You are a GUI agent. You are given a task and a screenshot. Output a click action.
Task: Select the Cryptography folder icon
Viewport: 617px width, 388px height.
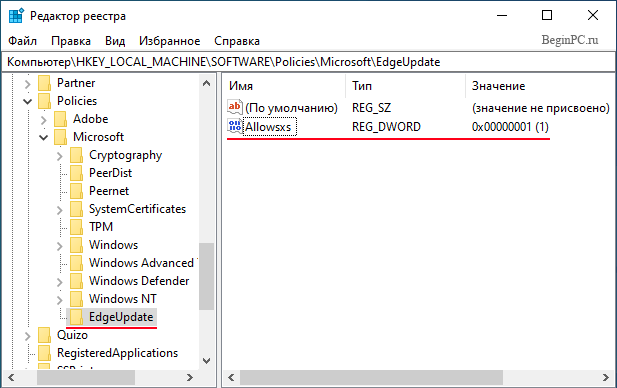tap(76, 155)
